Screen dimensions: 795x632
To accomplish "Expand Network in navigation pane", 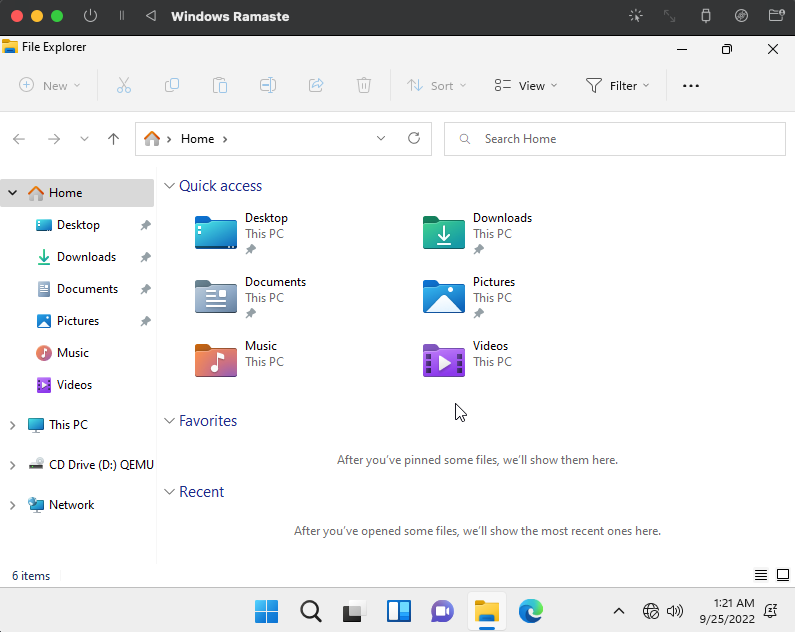I will tap(13, 505).
